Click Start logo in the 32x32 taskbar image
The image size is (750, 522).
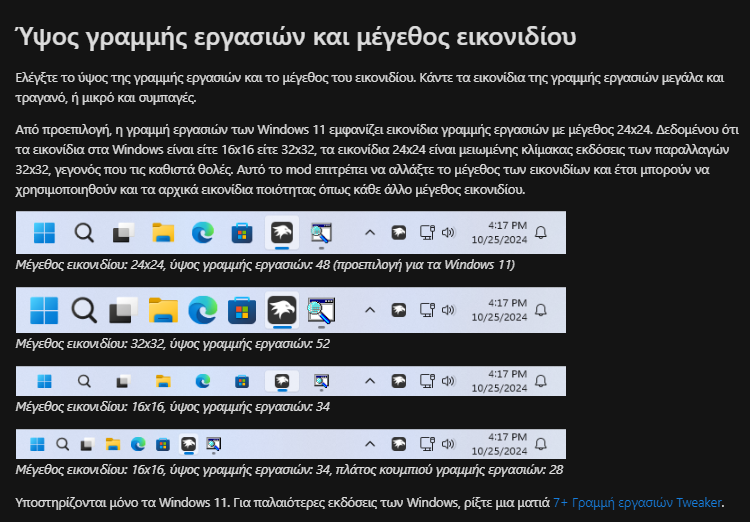[44, 310]
